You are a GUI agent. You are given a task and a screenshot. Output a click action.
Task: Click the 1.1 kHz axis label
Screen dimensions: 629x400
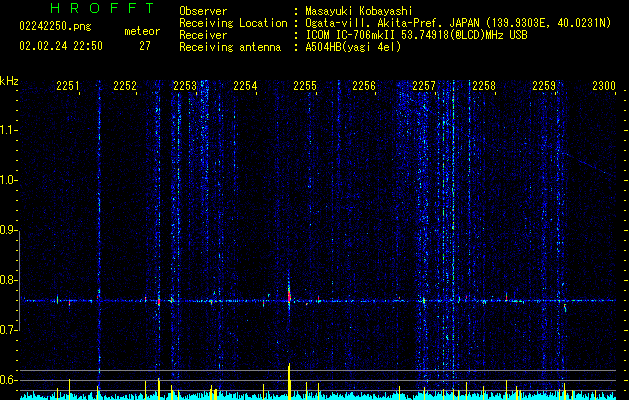click(x=9, y=130)
